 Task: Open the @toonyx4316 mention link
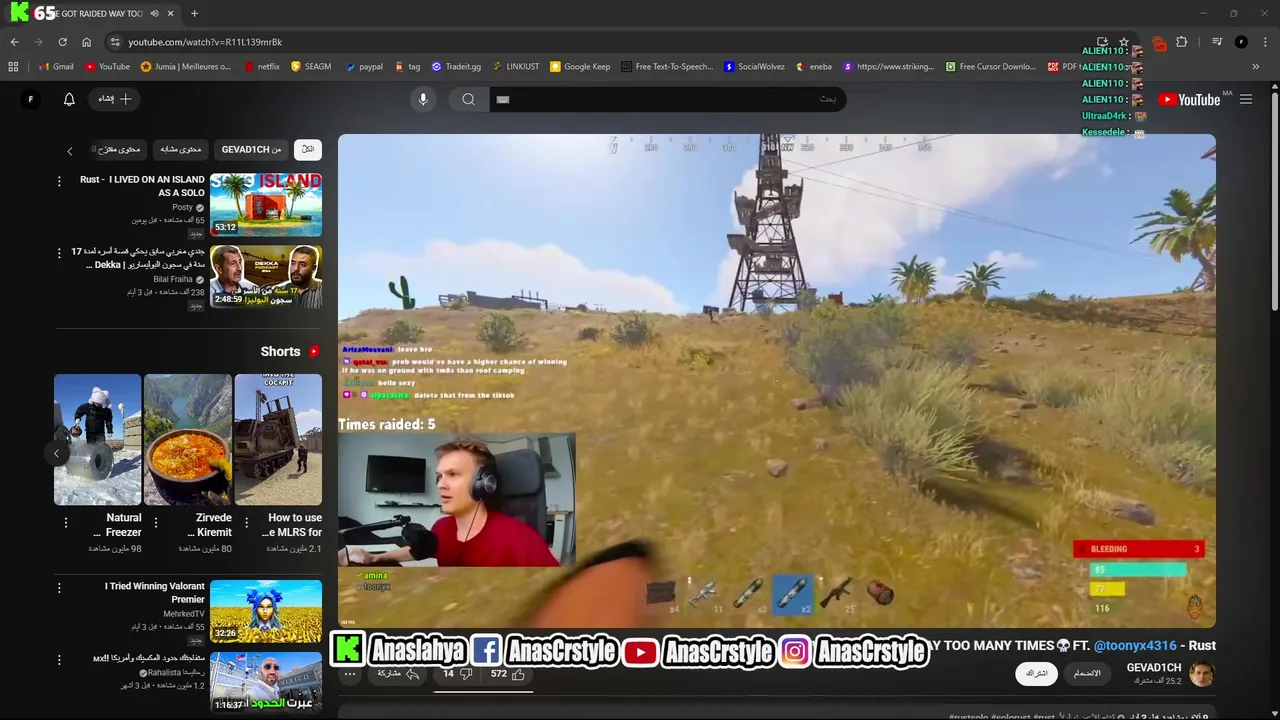coord(1135,646)
